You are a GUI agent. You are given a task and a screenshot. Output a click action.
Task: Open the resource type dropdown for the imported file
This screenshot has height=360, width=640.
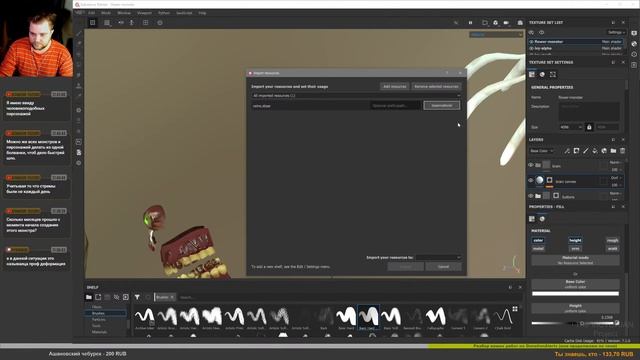click(442, 105)
